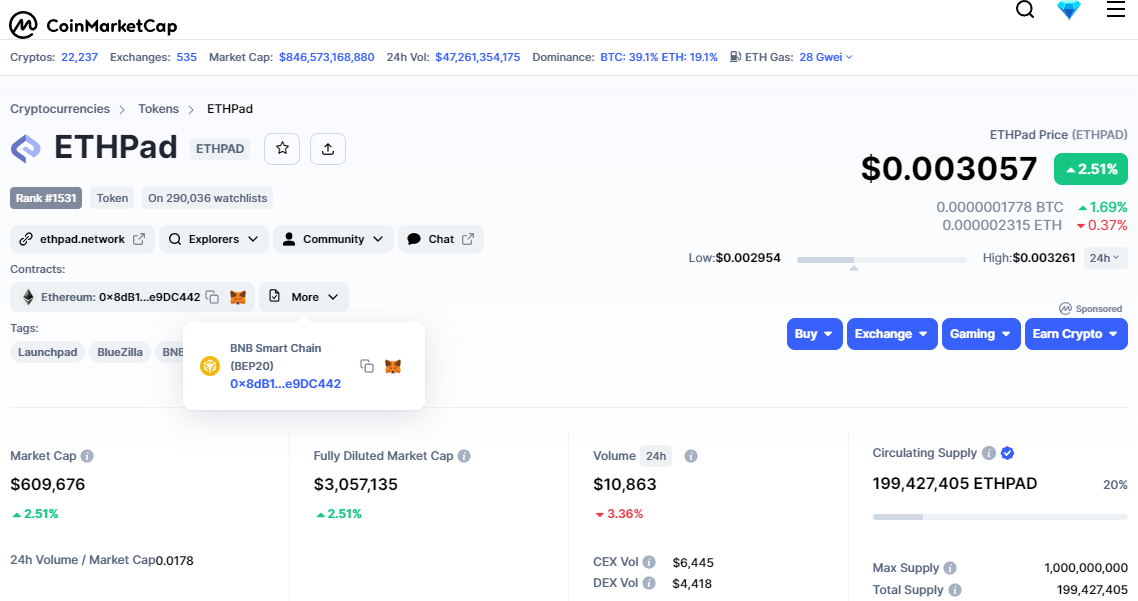Click the ETH Gas pump icon

(x=735, y=57)
